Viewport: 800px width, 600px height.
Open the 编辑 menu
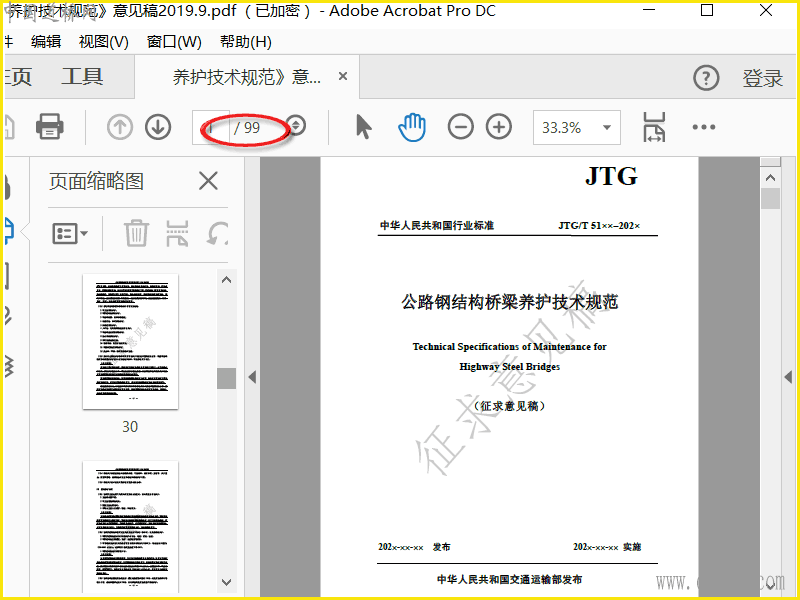46,42
